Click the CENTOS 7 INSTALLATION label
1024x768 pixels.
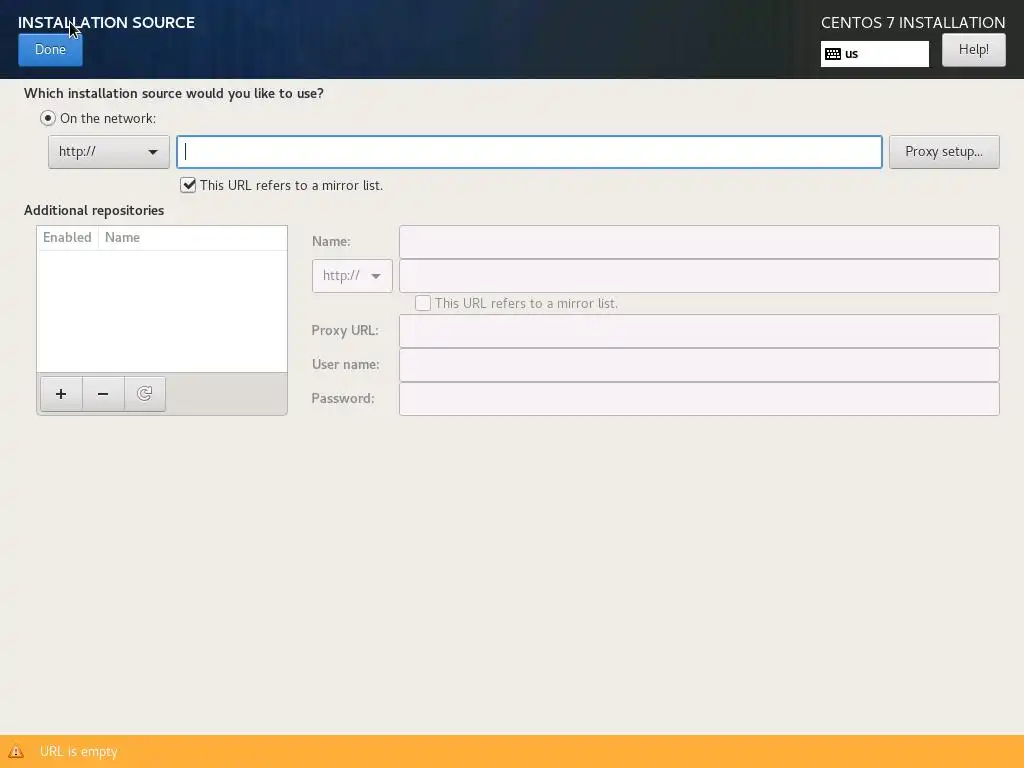(x=913, y=22)
